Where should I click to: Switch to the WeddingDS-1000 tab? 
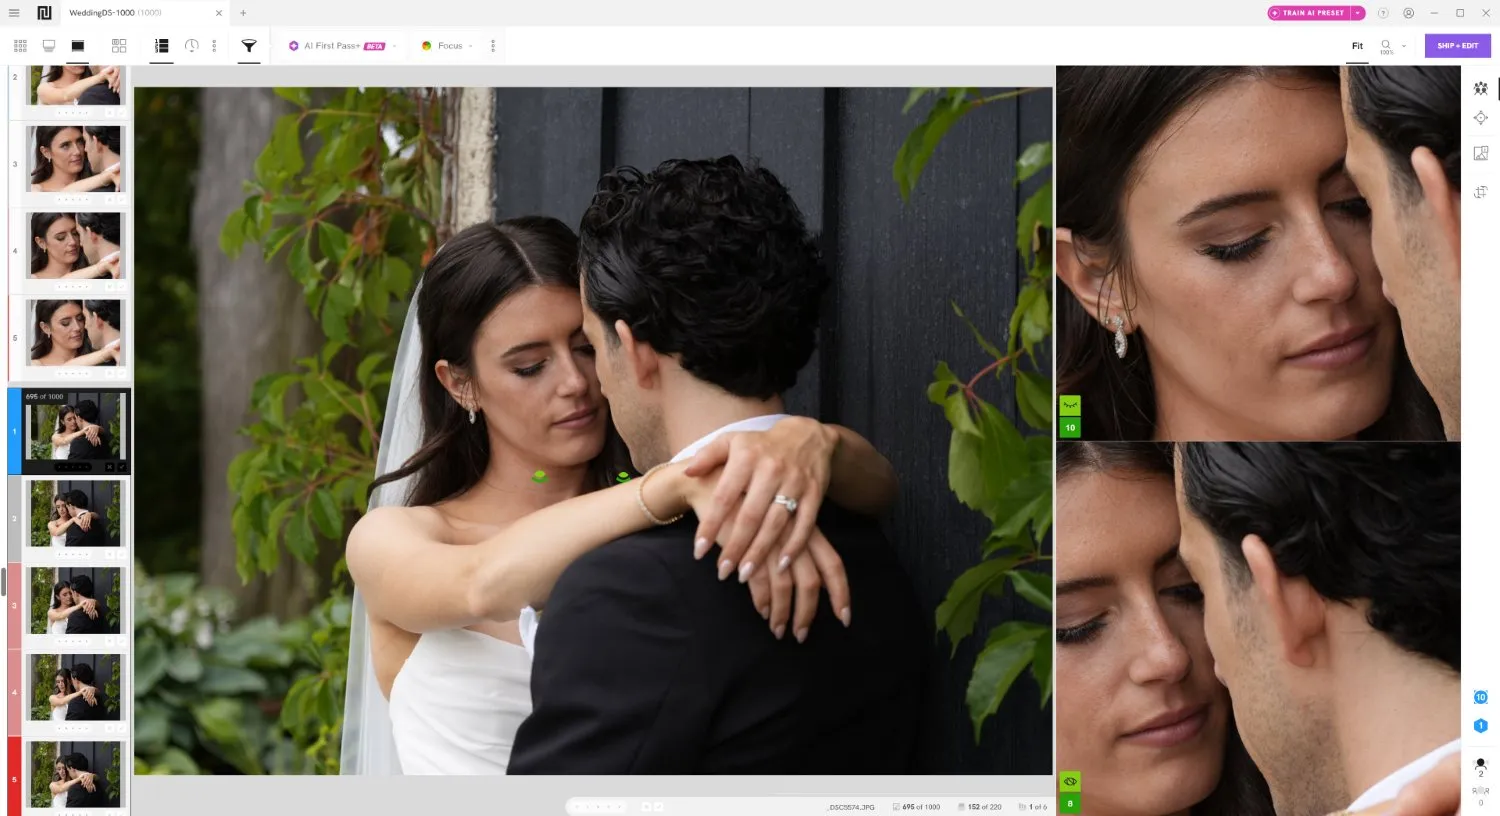tap(120, 14)
